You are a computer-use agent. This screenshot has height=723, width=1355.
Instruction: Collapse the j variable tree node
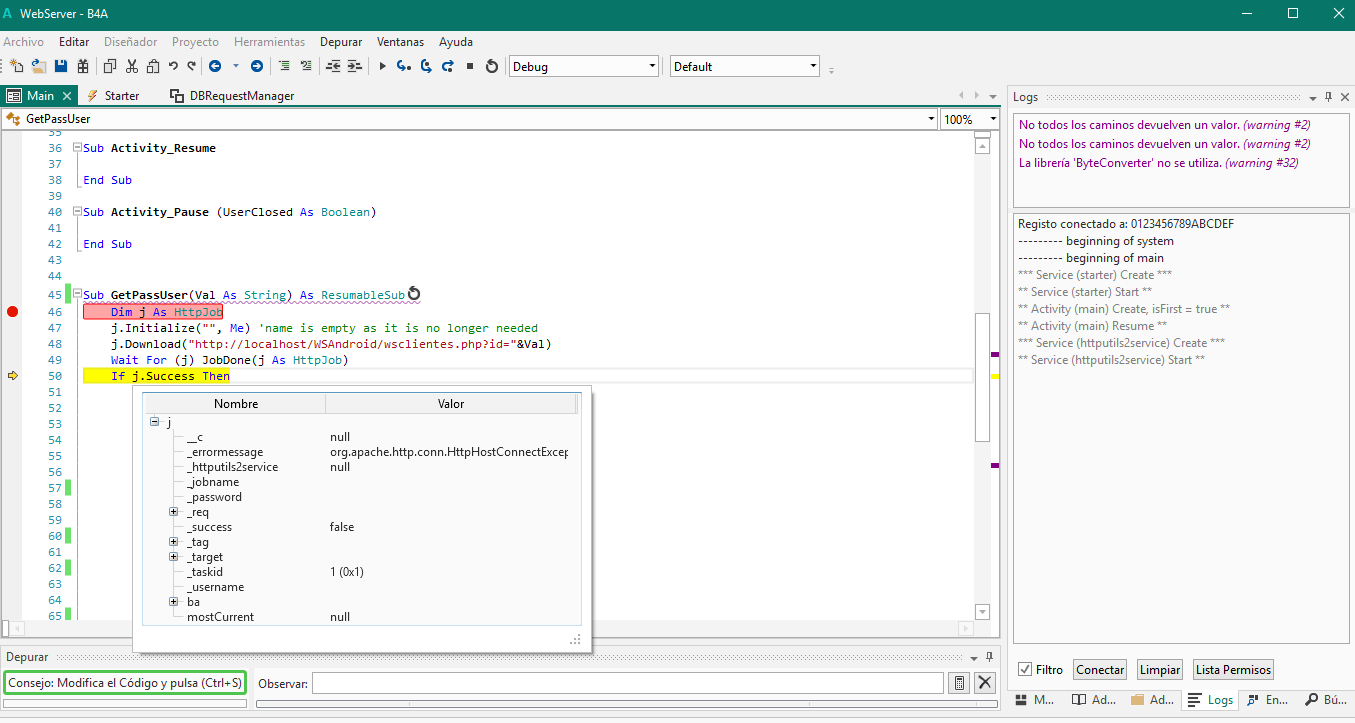click(x=154, y=422)
